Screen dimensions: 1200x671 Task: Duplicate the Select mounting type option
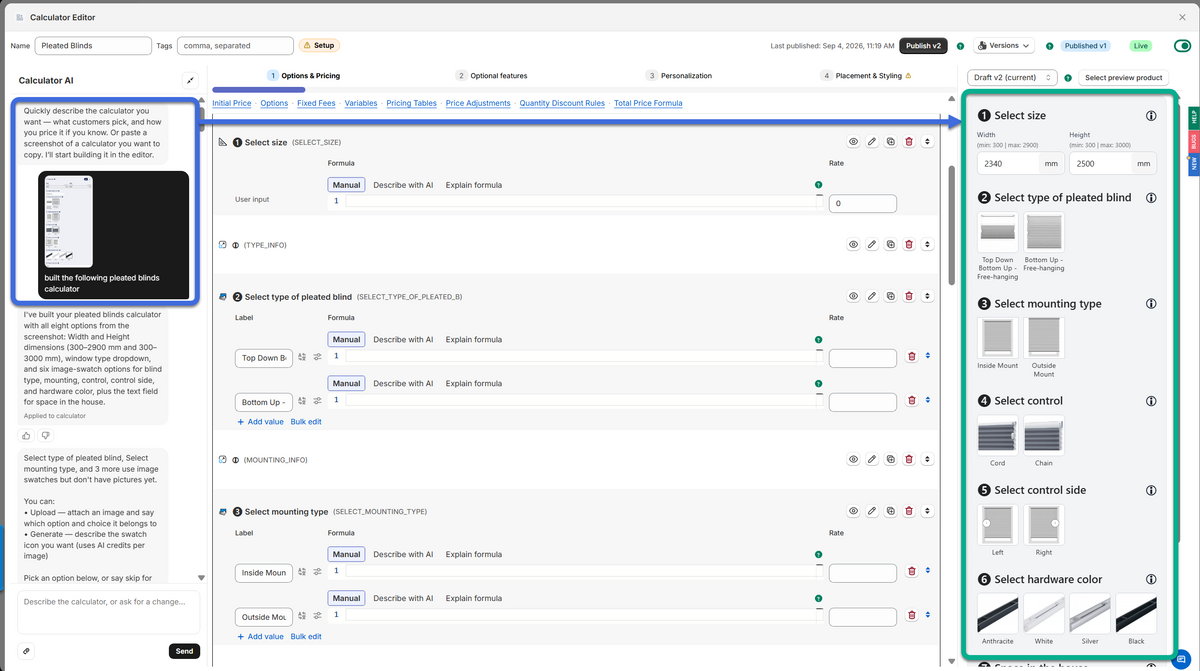[x=890, y=511]
